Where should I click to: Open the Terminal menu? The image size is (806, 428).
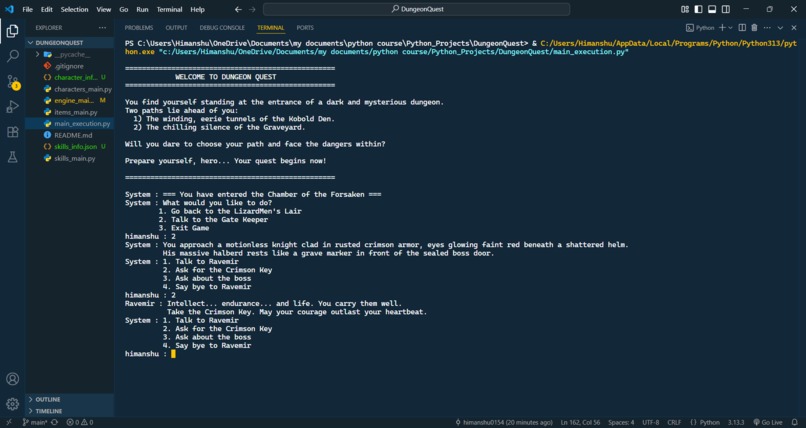pyautogui.click(x=169, y=9)
